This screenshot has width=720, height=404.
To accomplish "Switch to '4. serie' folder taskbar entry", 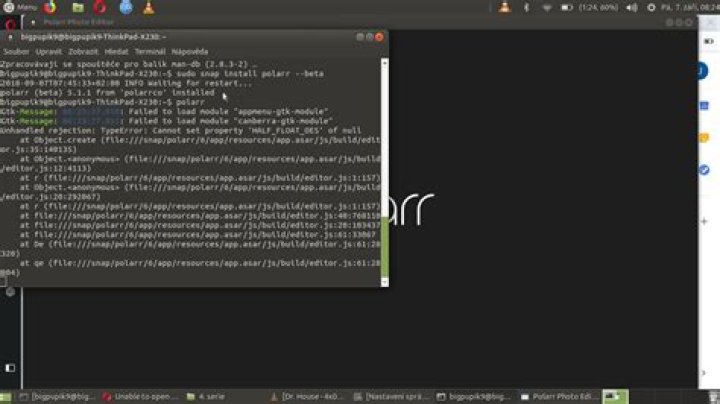I will (206, 397).
